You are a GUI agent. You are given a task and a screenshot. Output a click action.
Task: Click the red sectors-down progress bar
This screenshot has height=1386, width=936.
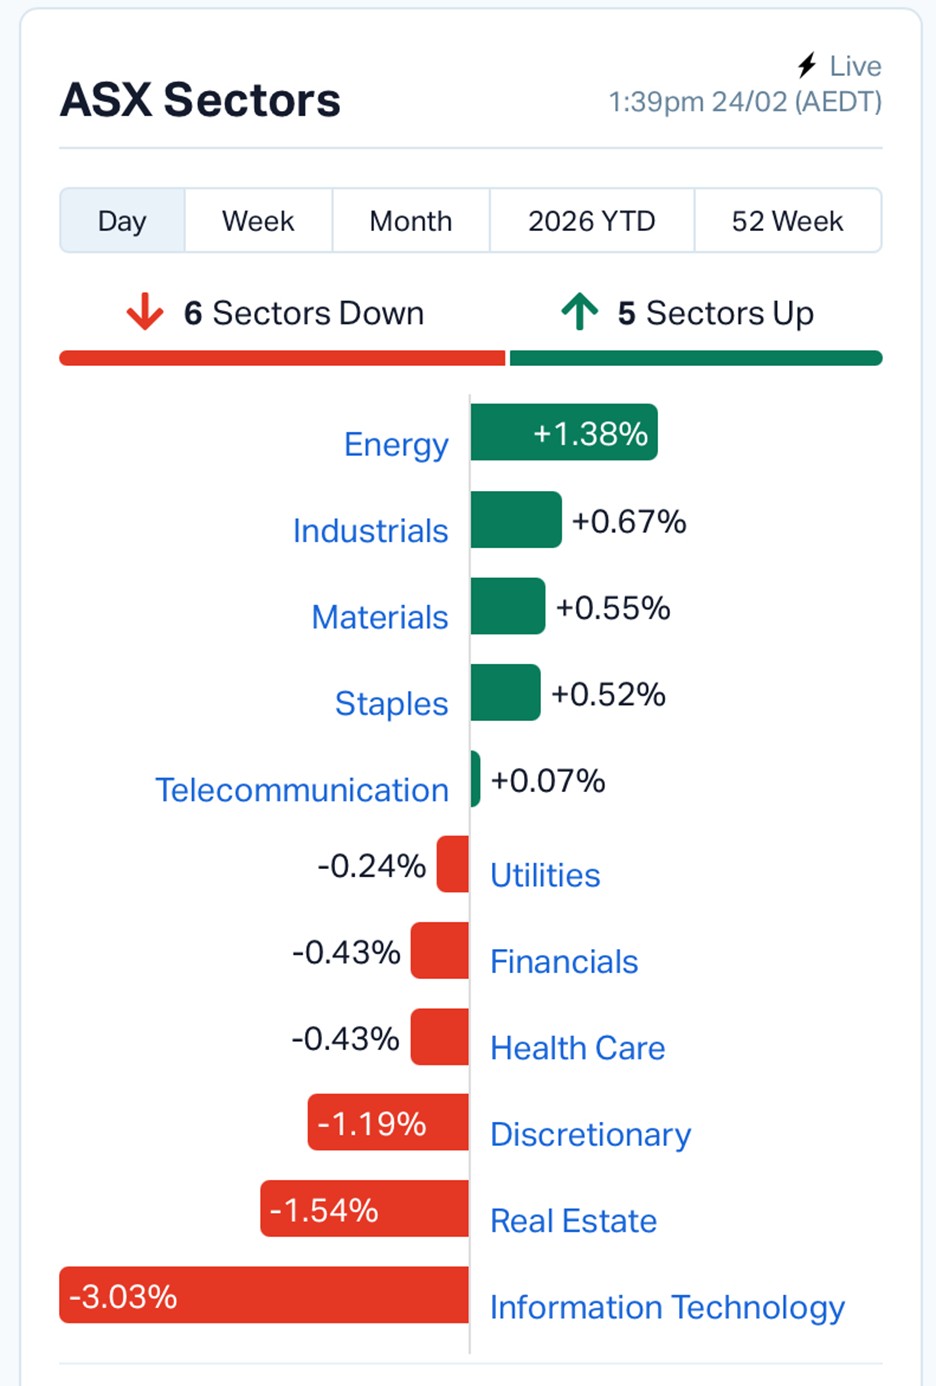point(282,358)
